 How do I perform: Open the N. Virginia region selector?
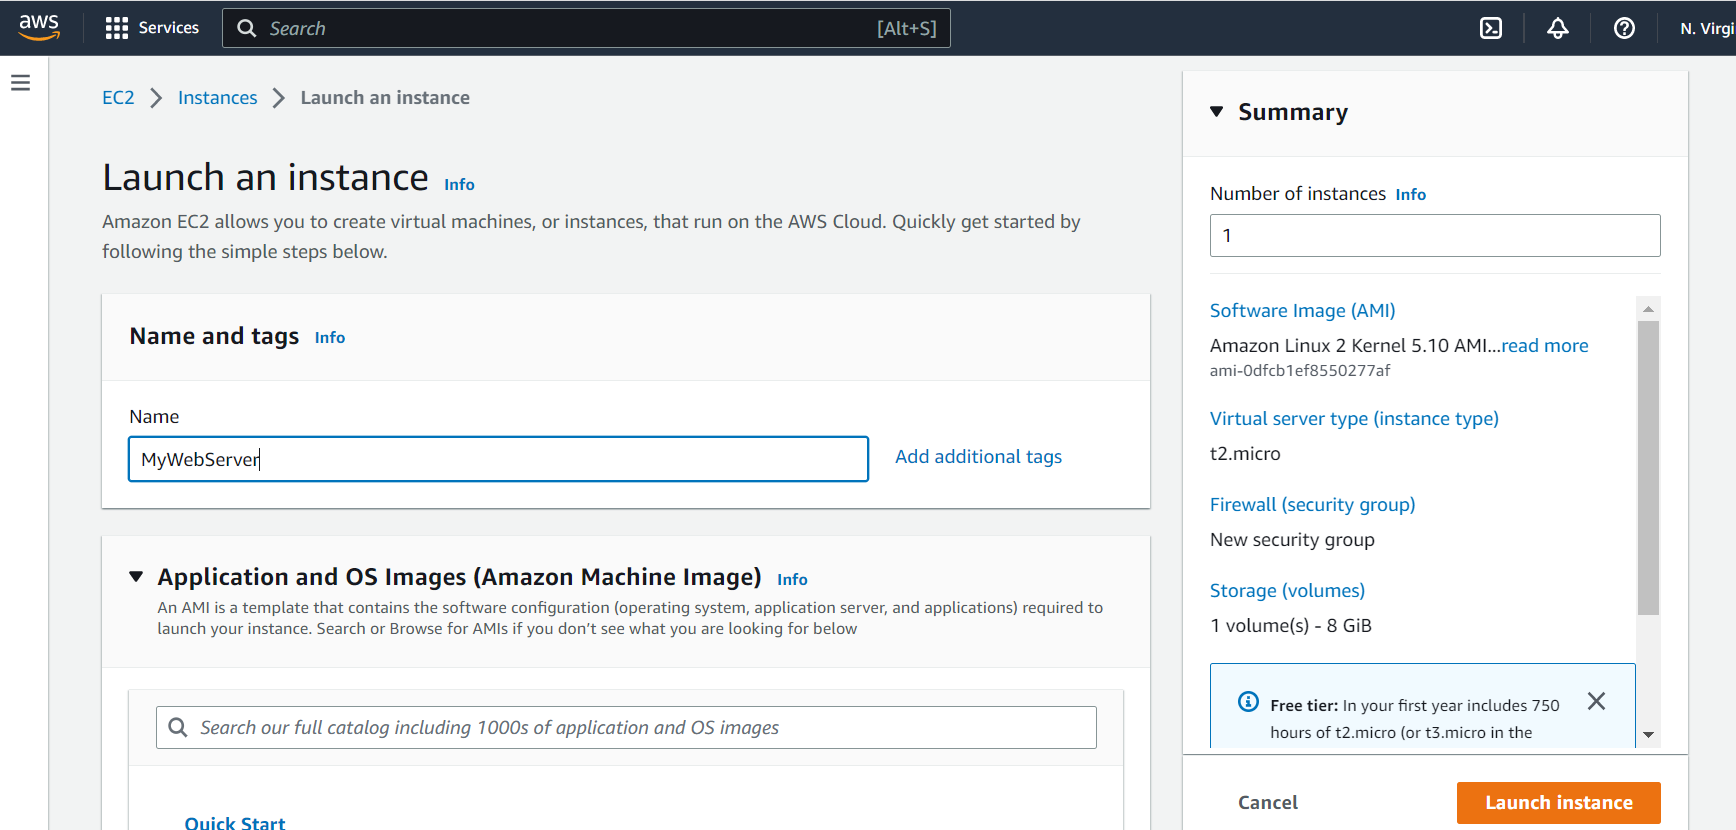tap(1707, 28)
